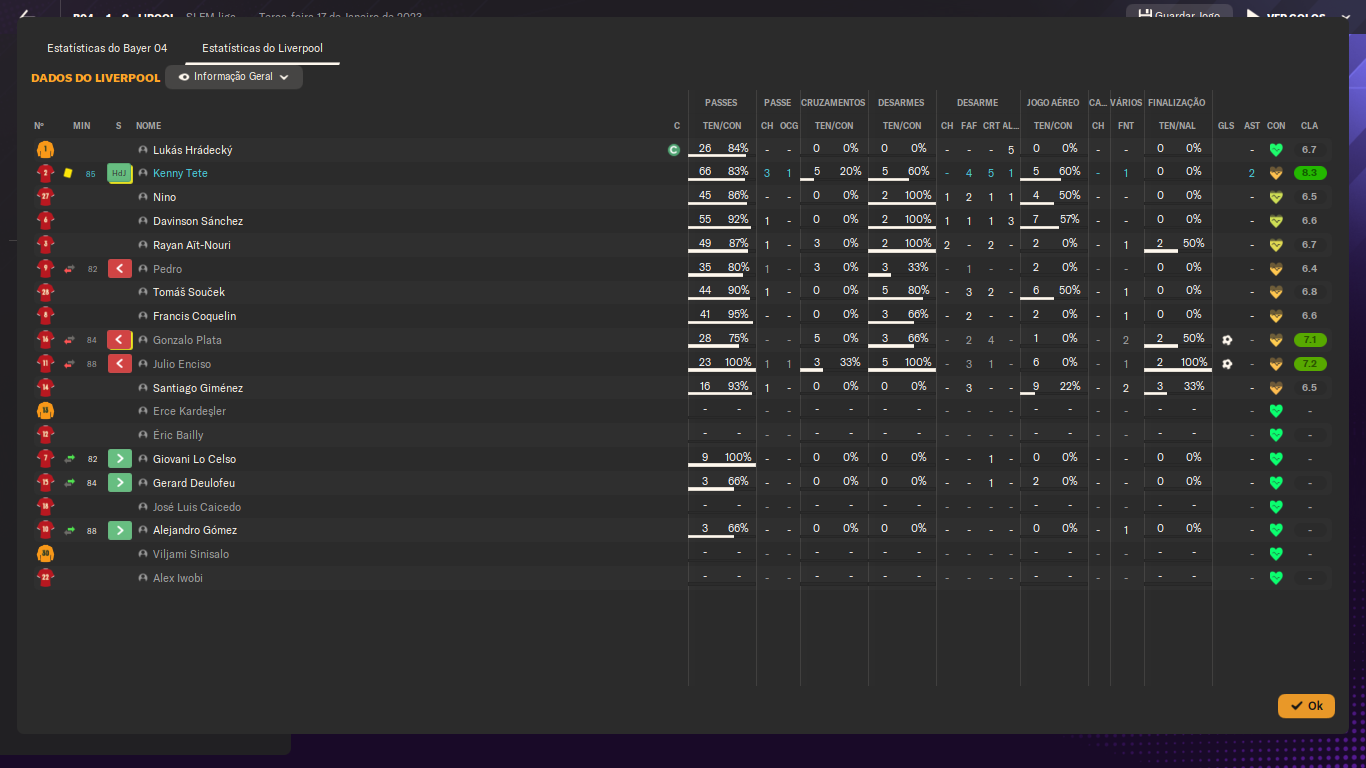Click Kenny Tete's 2 assists value
Viewport: 1366px width, 768px height.
click(1252, 173)
